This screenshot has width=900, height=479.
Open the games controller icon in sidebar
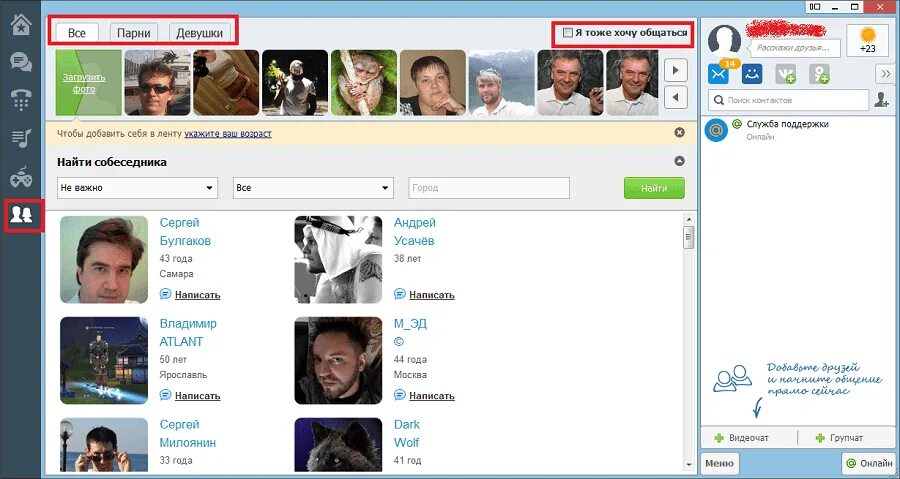(x=21, y=178)
